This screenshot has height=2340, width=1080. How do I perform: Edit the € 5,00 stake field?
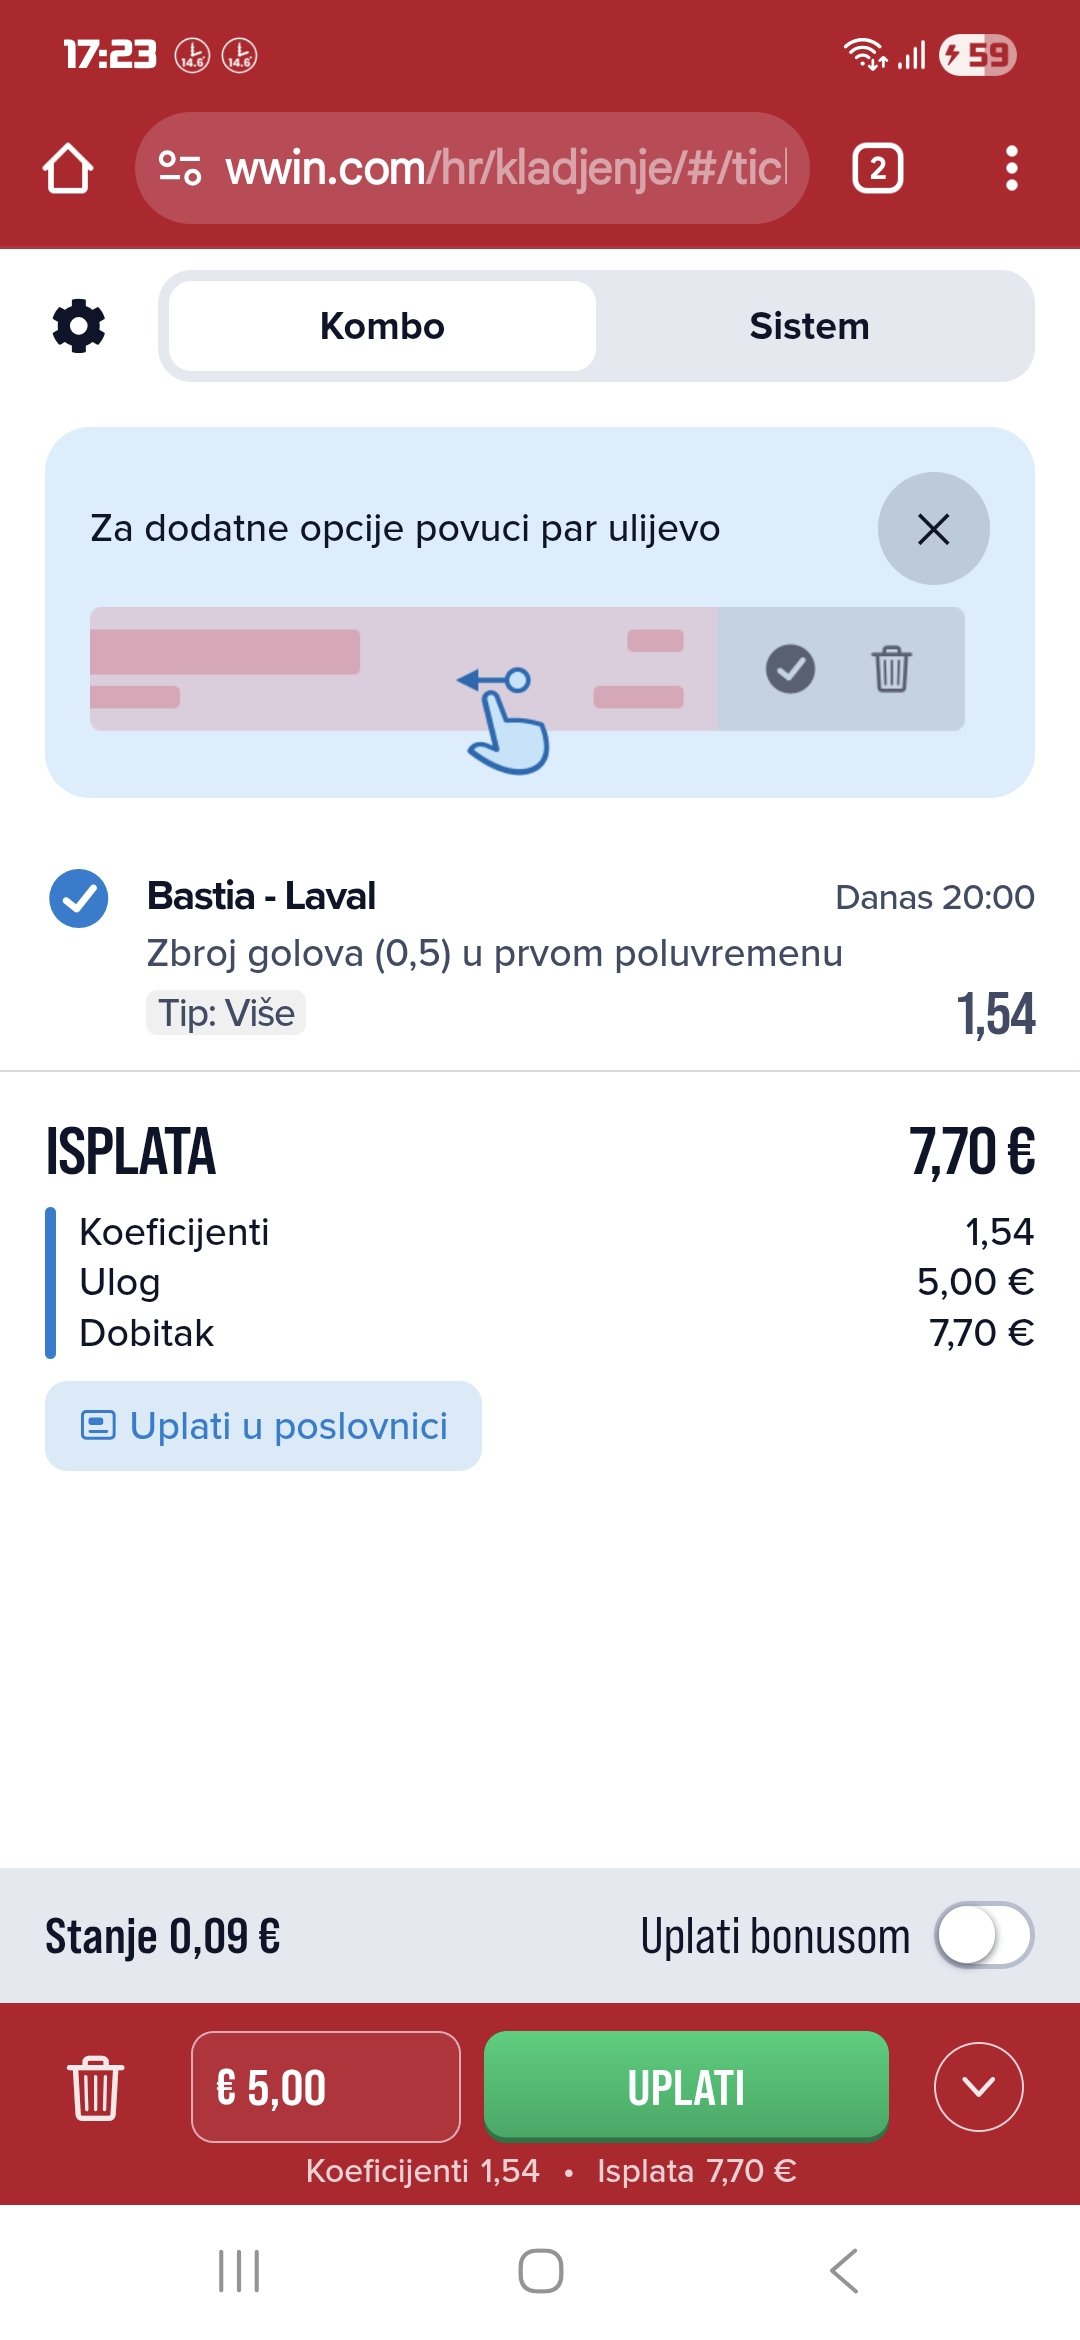pos(326,2087)
